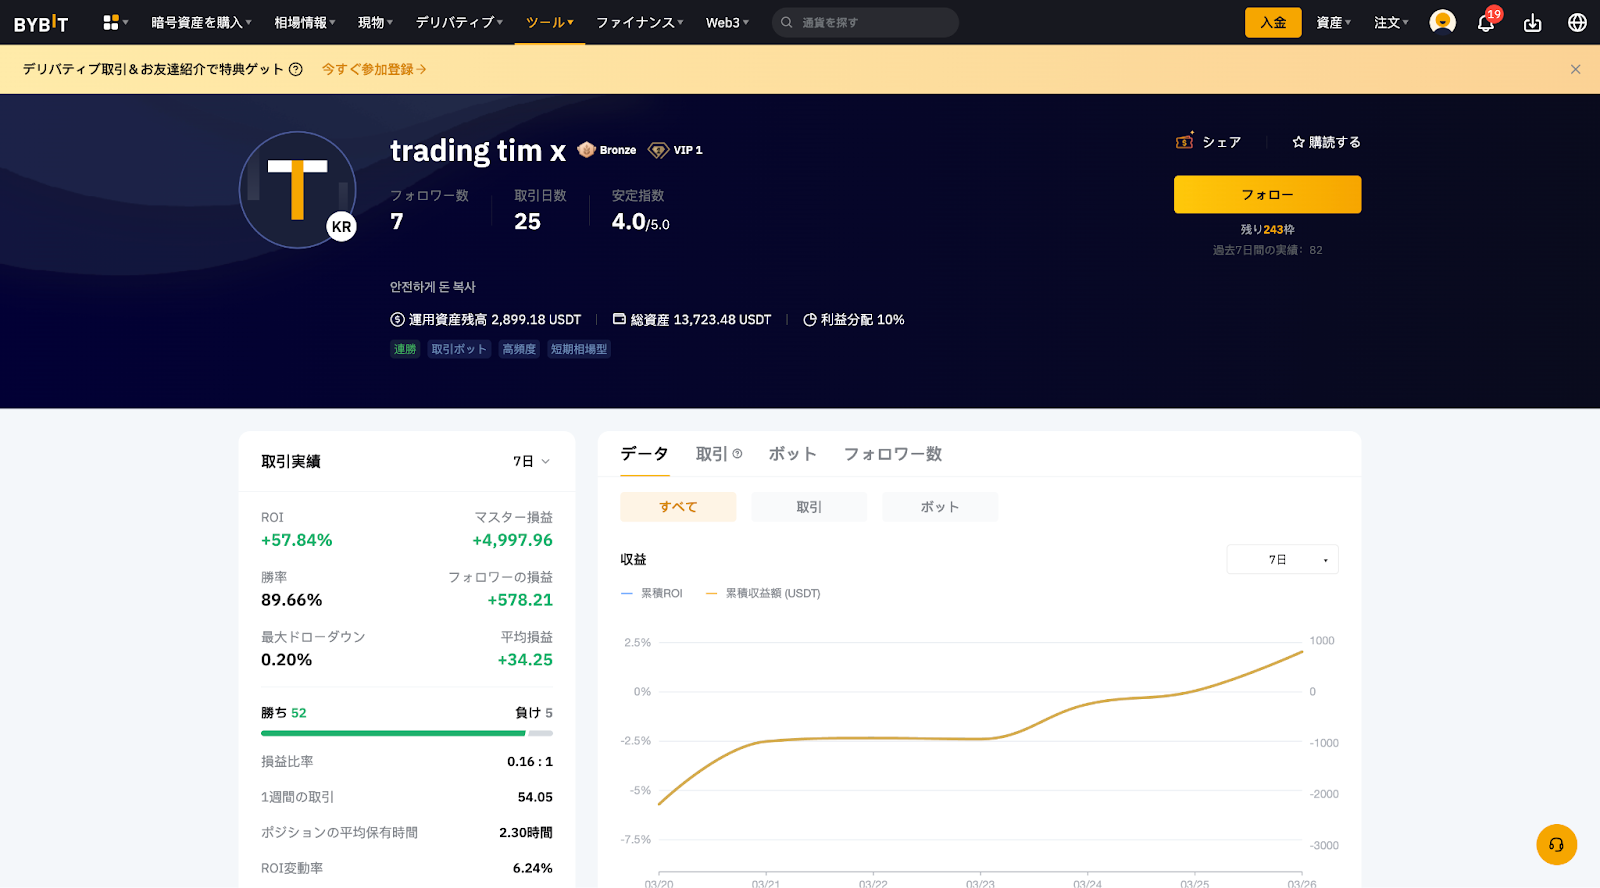
Task: Toggle 累積収益額 (USDT) legend series
Action: [763, 593]
